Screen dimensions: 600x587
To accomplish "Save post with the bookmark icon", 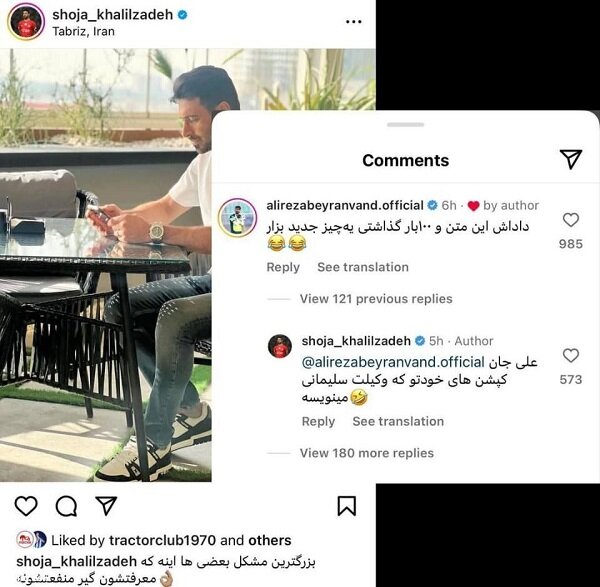I will [x=347, y=506].
